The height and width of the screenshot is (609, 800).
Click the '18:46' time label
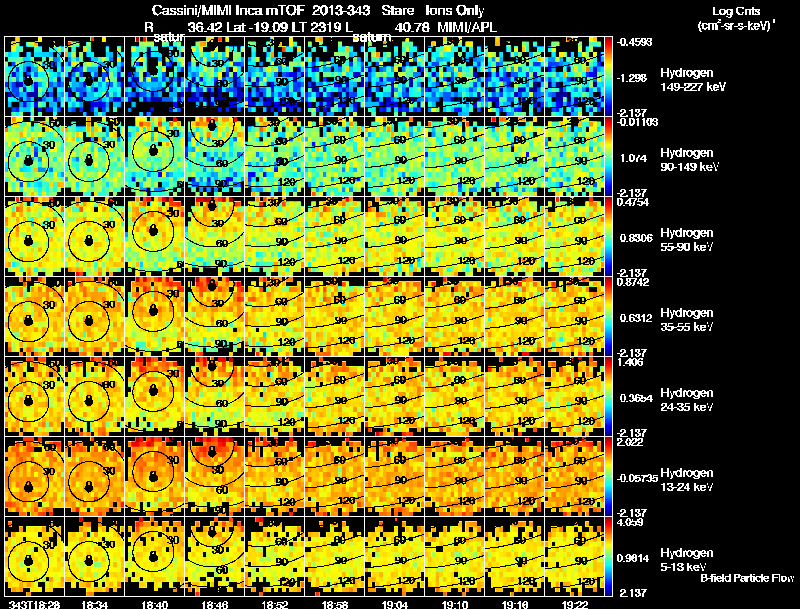pos(215,604)
